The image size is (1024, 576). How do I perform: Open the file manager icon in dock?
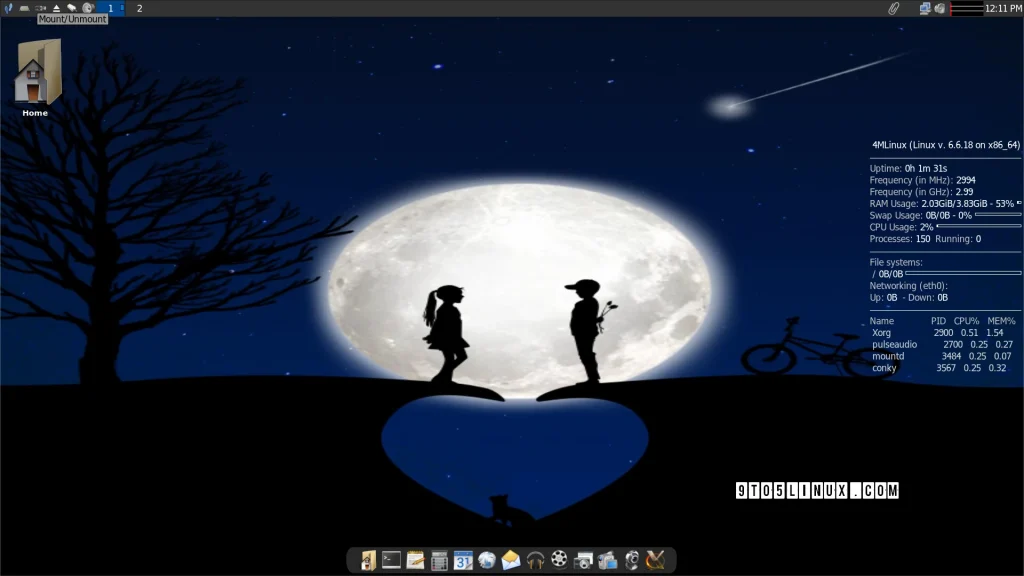point(368,560)
